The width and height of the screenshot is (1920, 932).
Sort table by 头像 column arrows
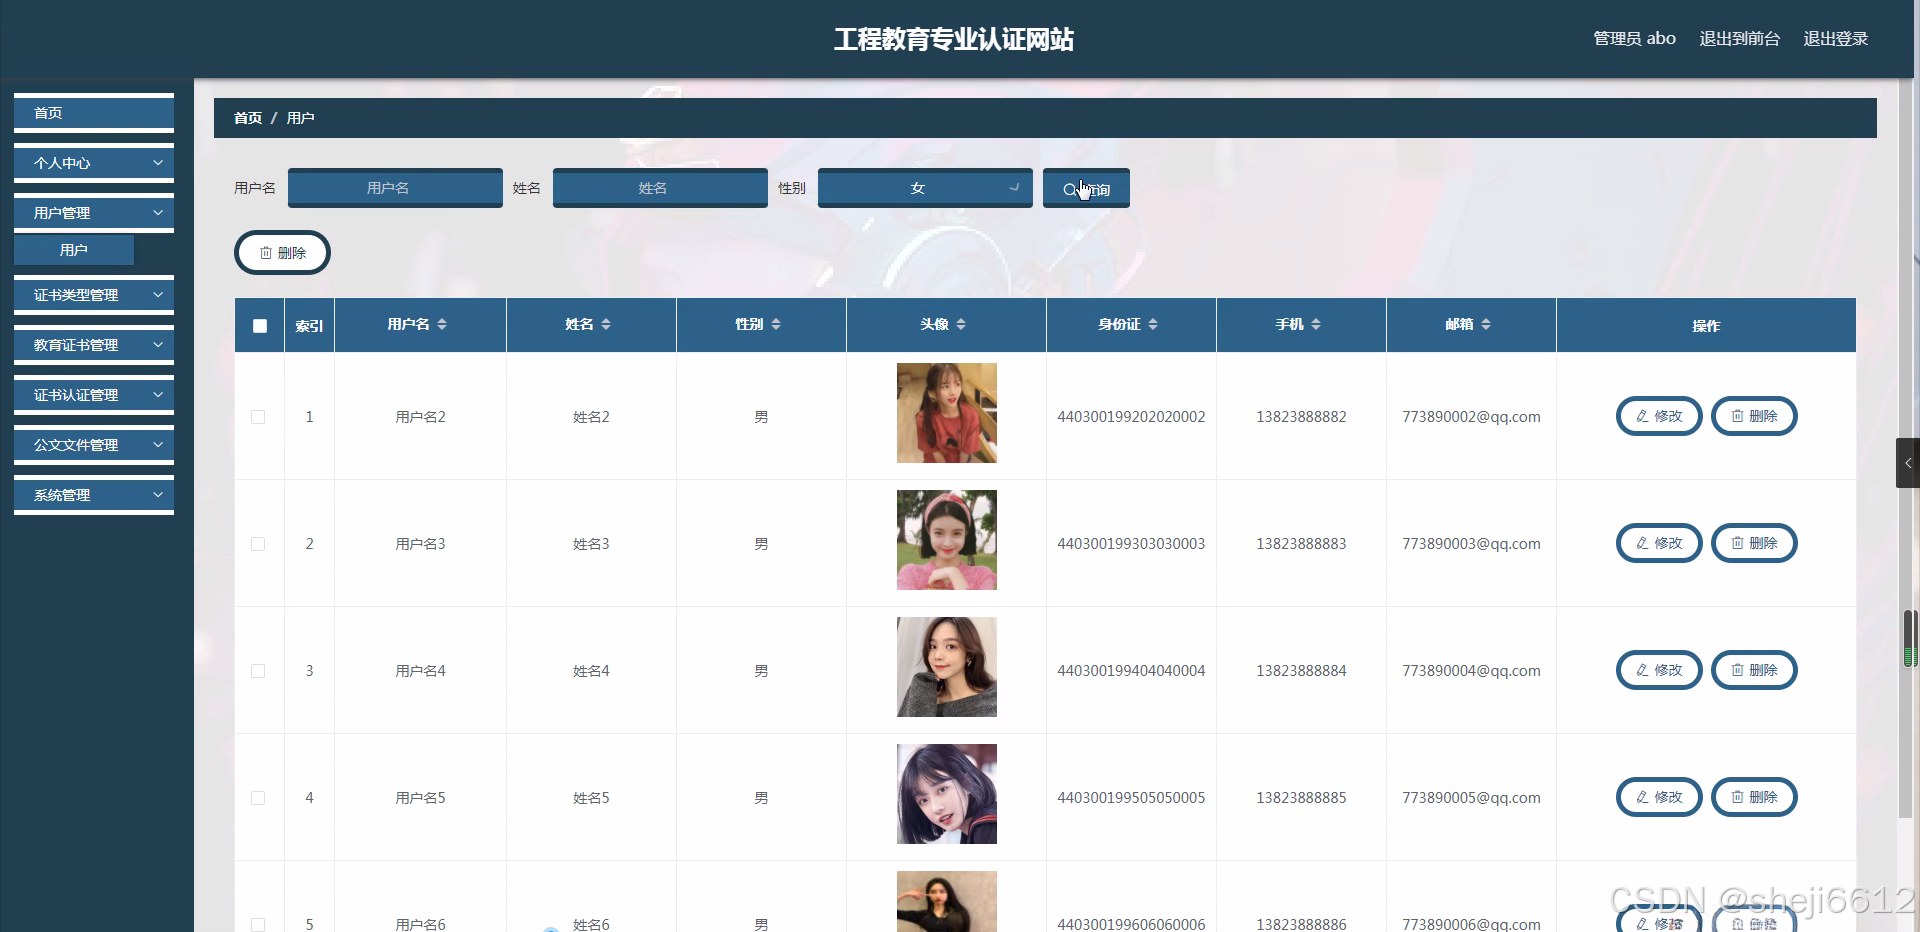click(961, 324)
